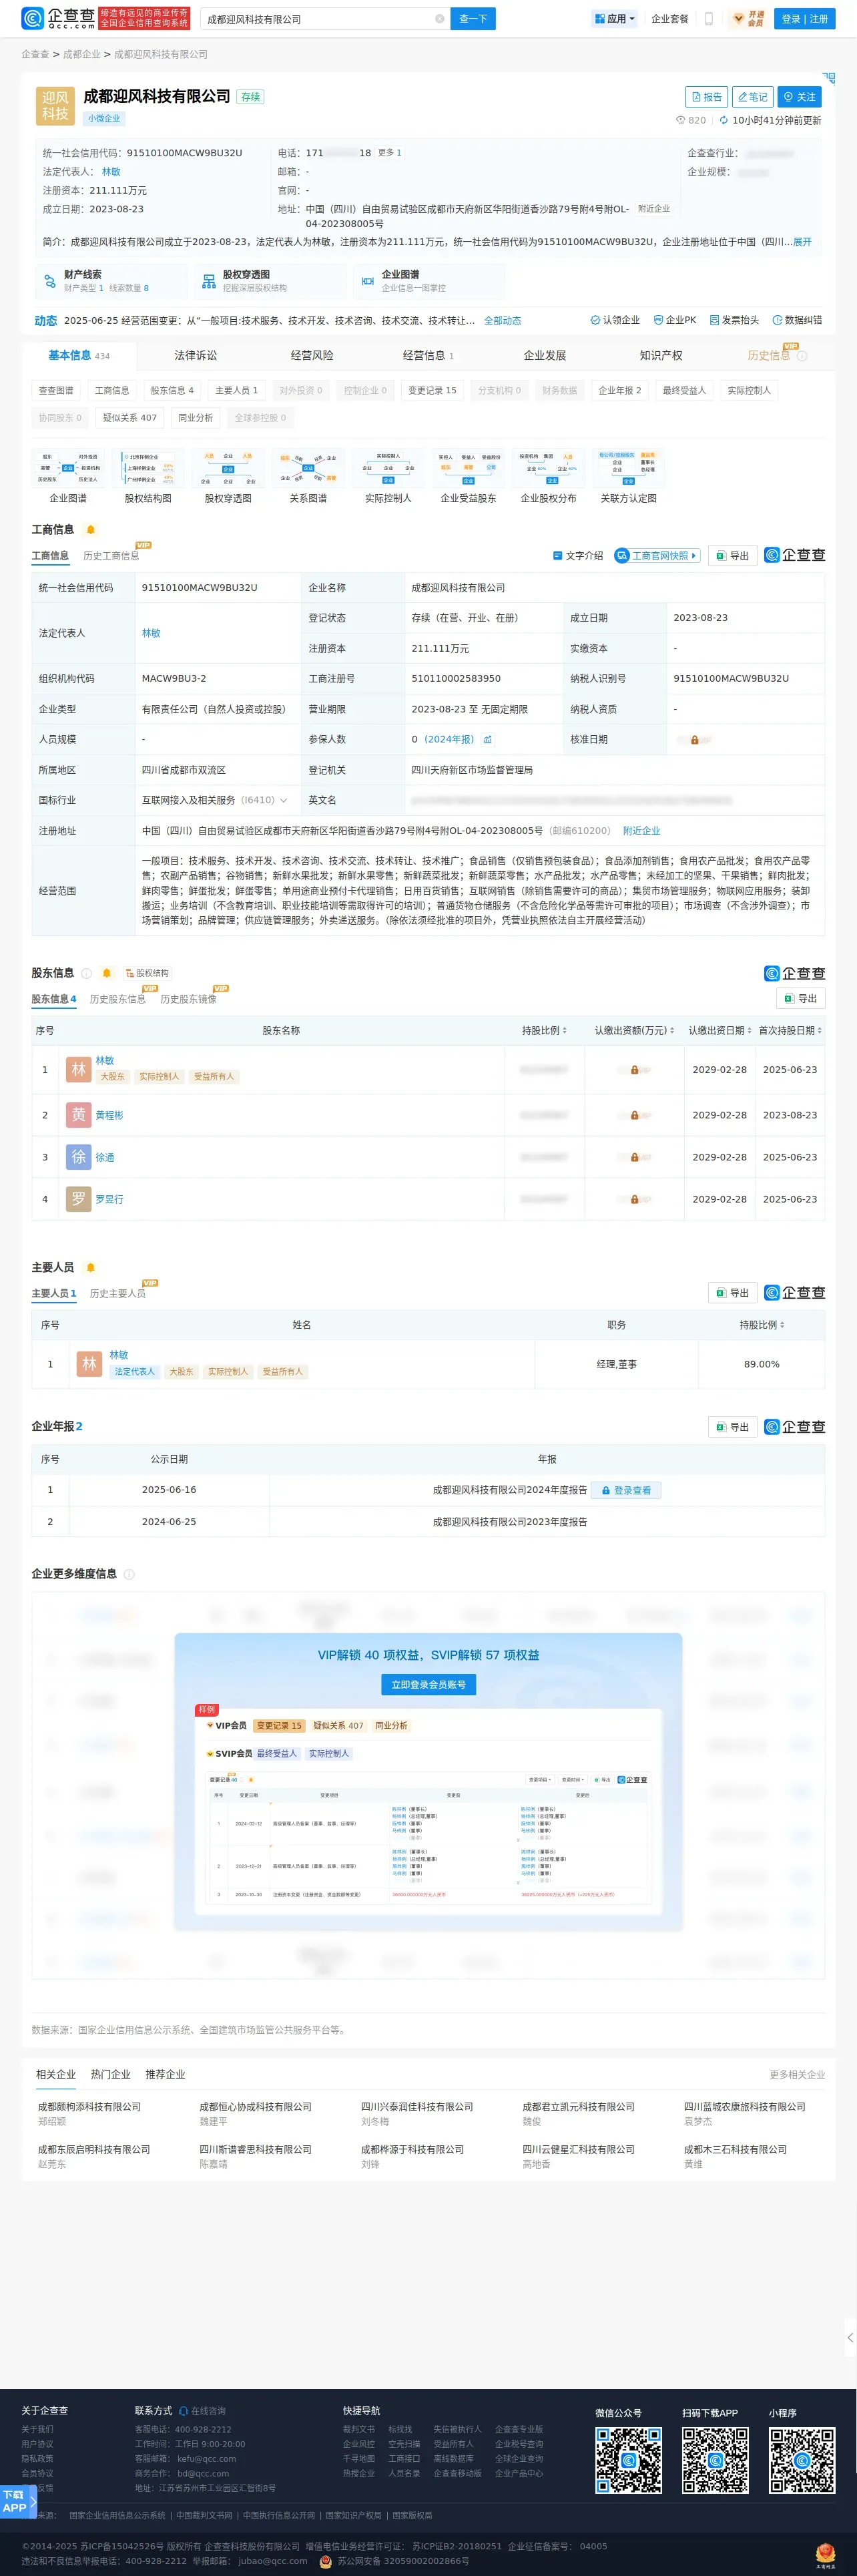This screenshot has height=2576, width=857.
Task: Click the 认领企业 claim icon link
Action: click(x=614, y=320)
